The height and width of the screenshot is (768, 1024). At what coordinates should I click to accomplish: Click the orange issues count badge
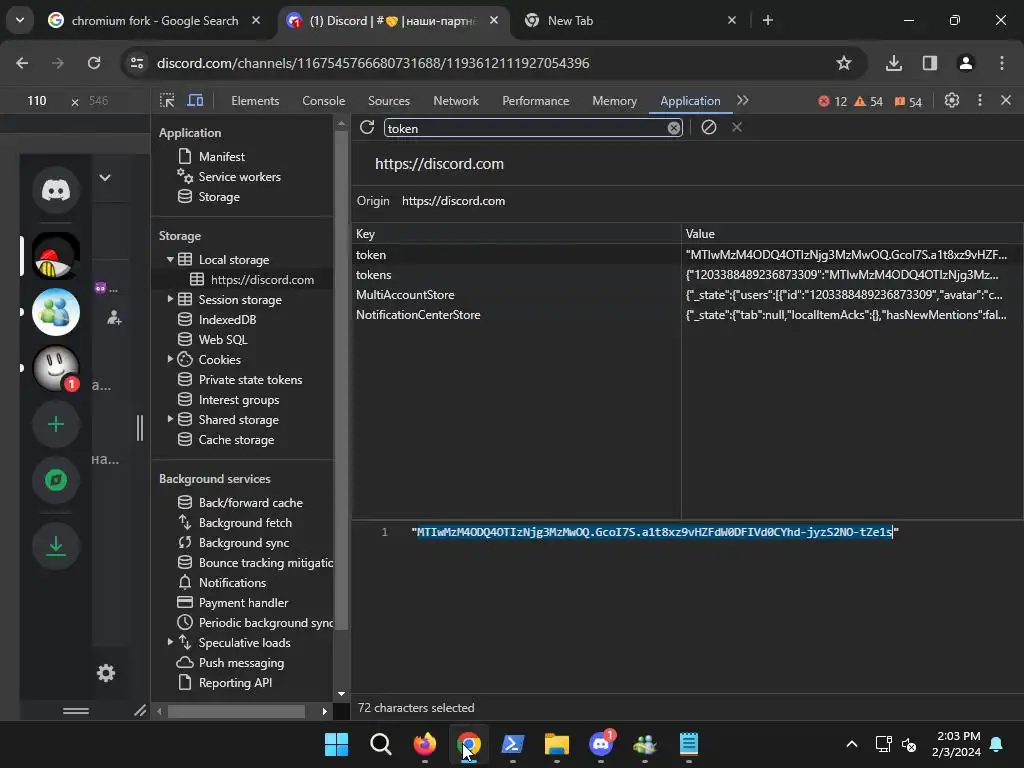tap(908, 101)
